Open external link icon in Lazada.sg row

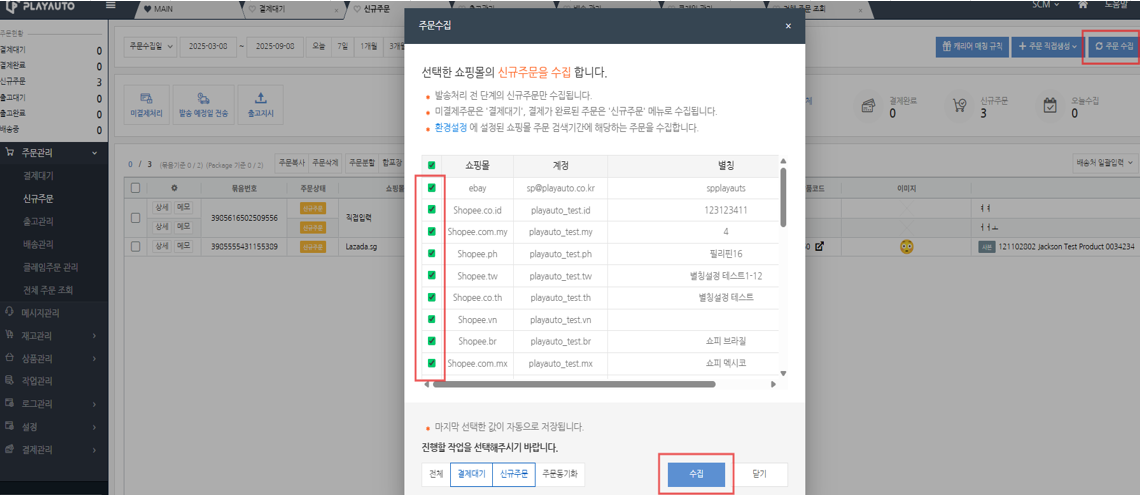tap(820, 246)
